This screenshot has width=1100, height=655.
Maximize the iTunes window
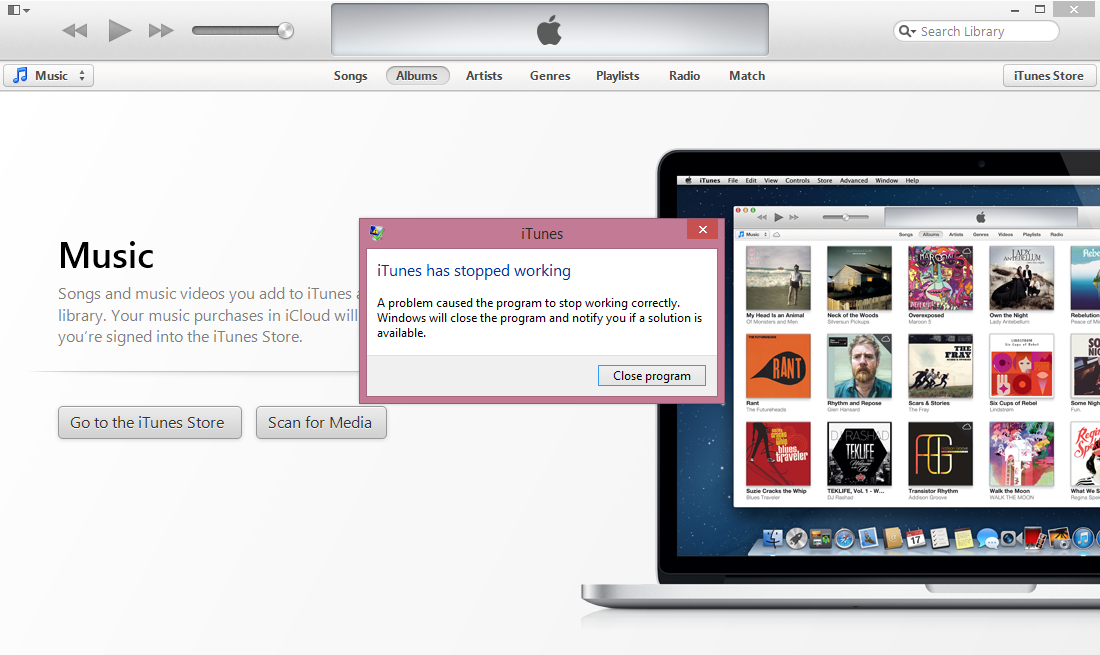(1040, 9)
